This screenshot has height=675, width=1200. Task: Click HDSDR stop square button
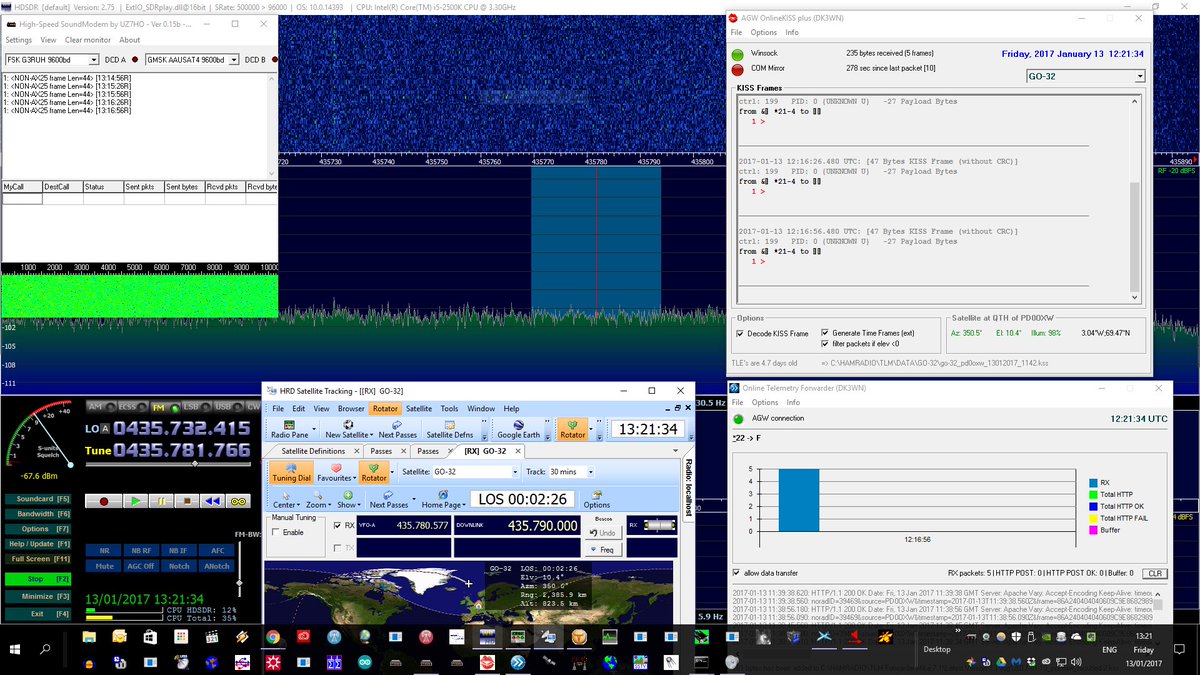coord(185,501)
